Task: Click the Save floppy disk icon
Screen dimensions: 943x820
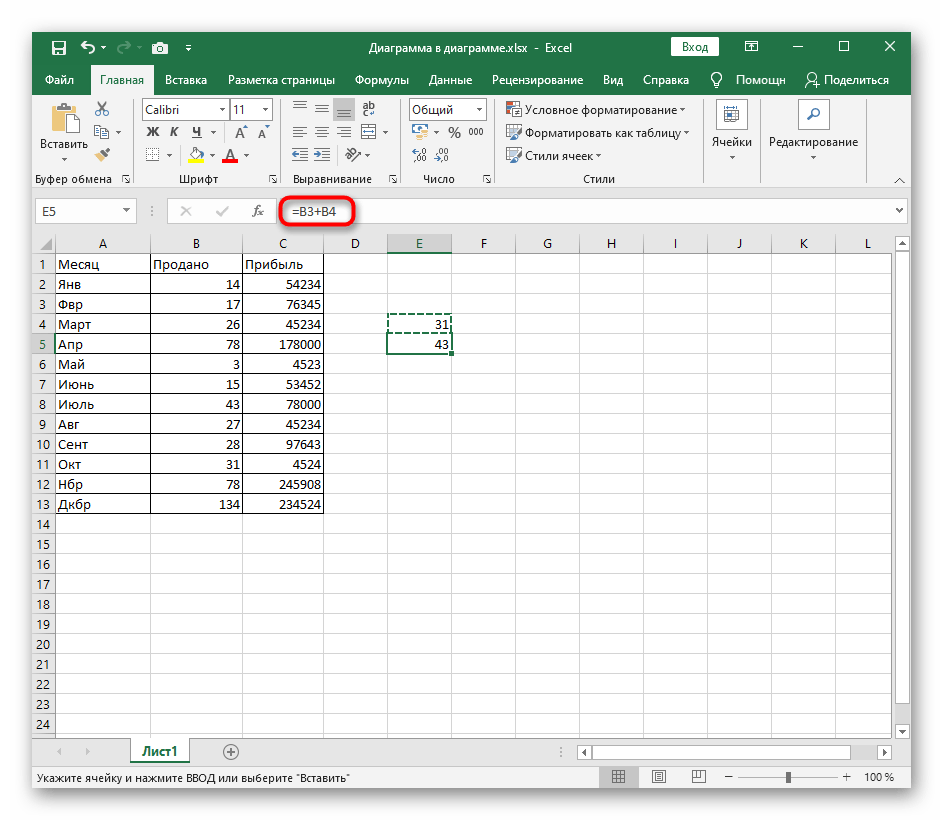Action: point(59,47)
